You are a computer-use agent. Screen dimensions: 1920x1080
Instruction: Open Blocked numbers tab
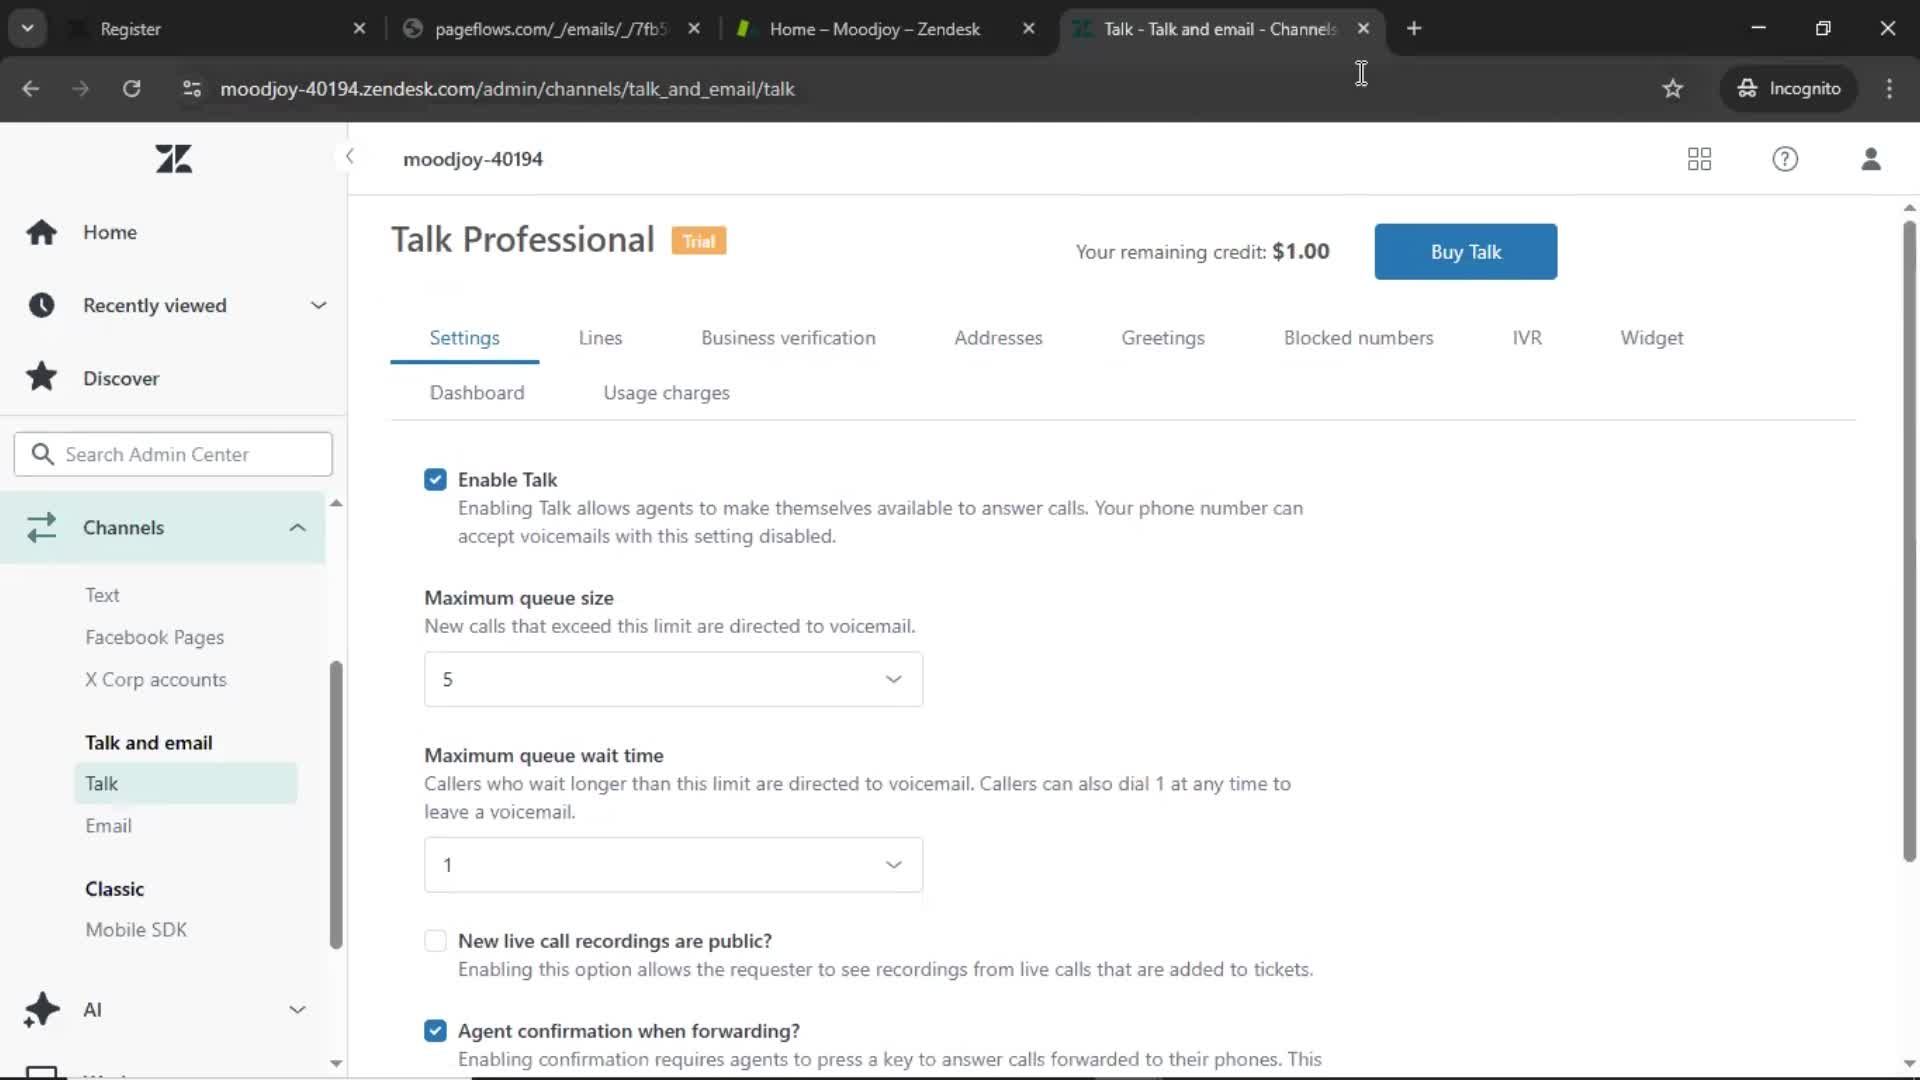pos(1358,338)
